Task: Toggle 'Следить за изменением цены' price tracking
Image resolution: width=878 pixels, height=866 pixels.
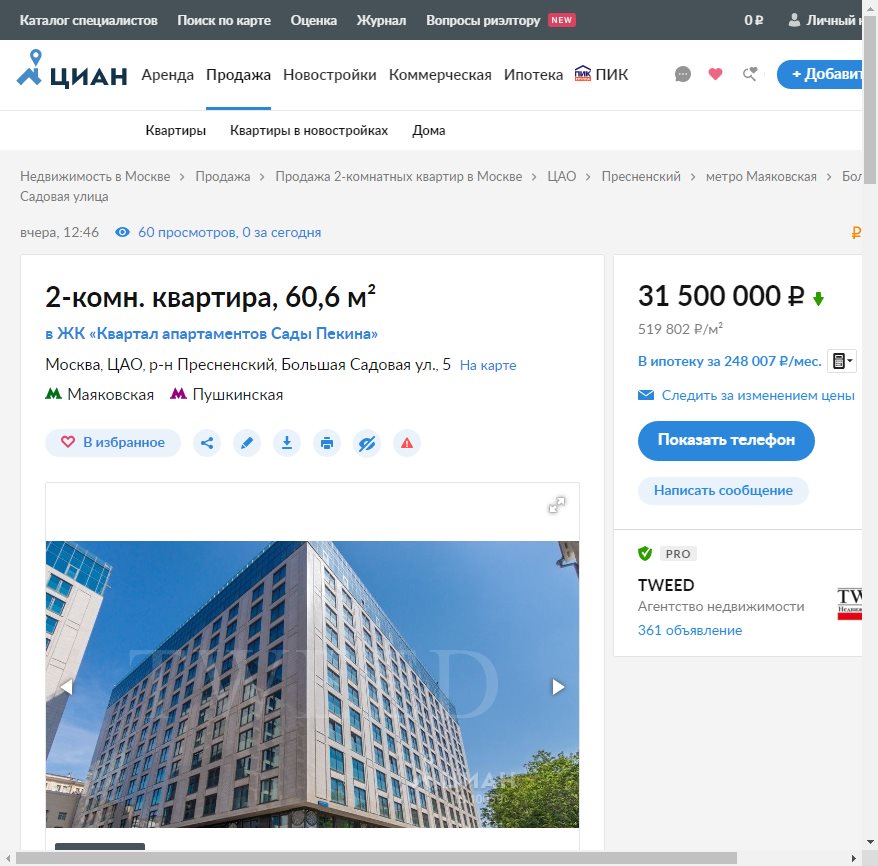Action: pyautogui.click(x=757, y=396)
